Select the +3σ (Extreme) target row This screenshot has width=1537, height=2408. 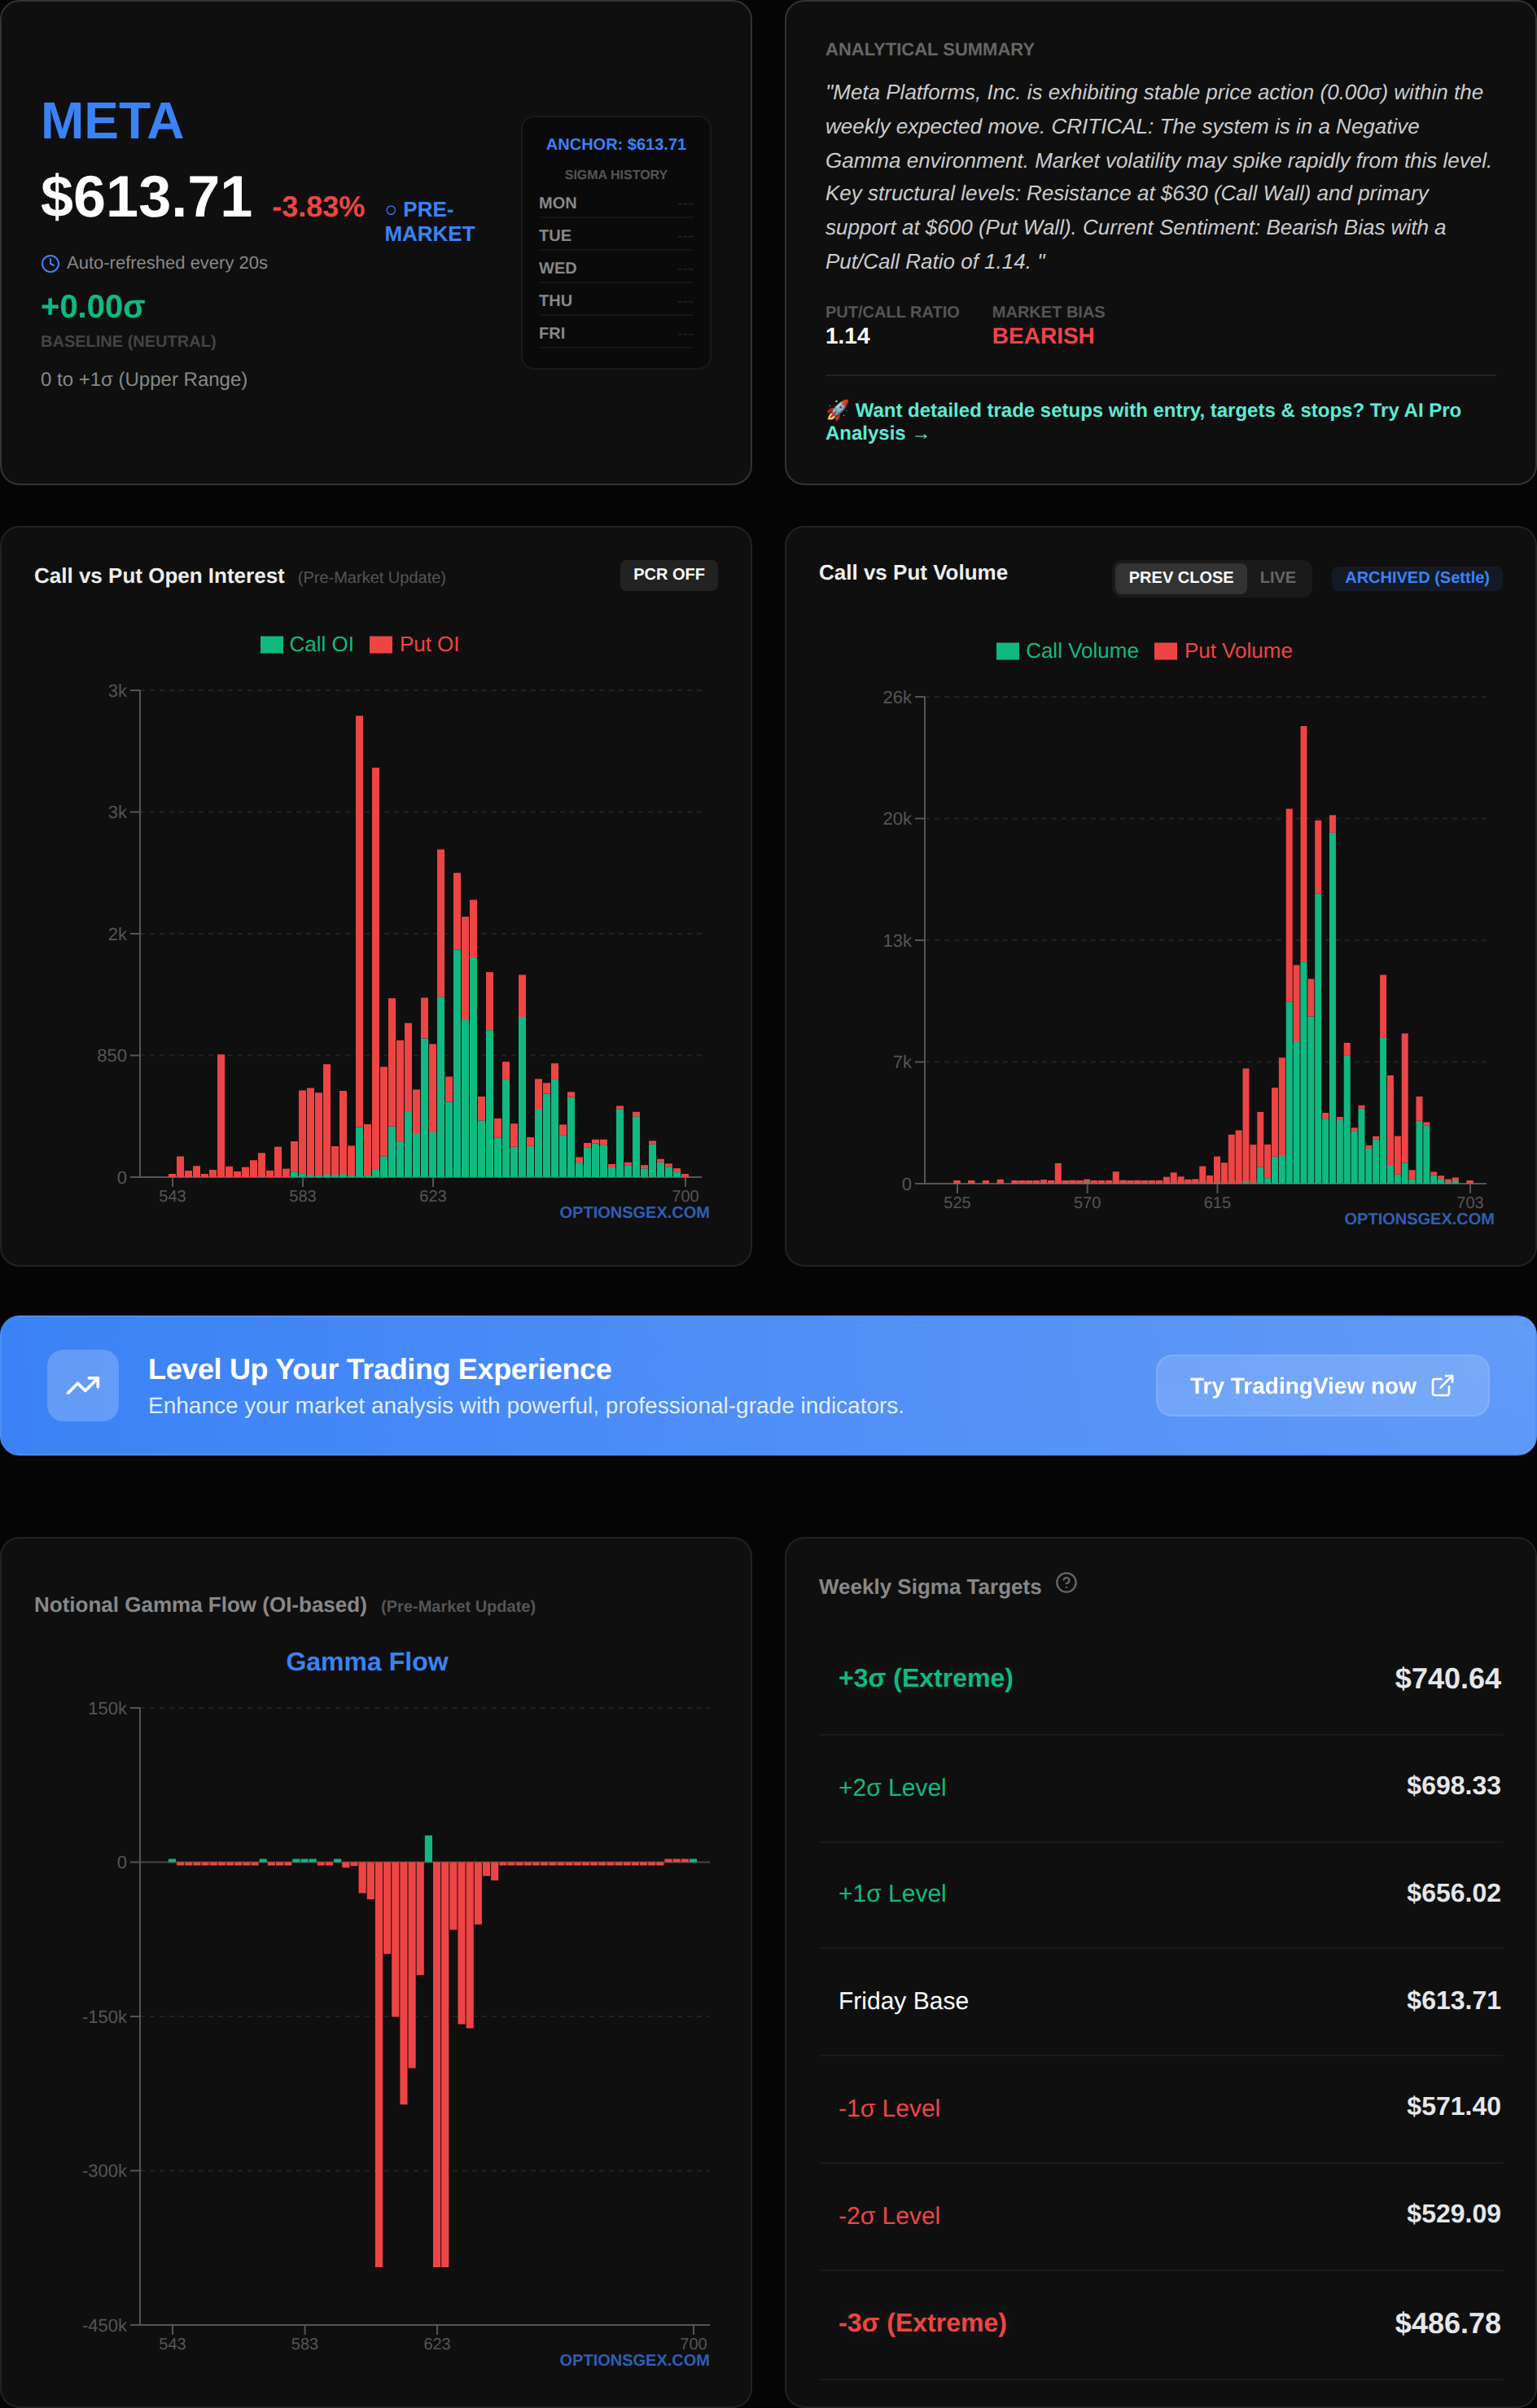1160,1678
